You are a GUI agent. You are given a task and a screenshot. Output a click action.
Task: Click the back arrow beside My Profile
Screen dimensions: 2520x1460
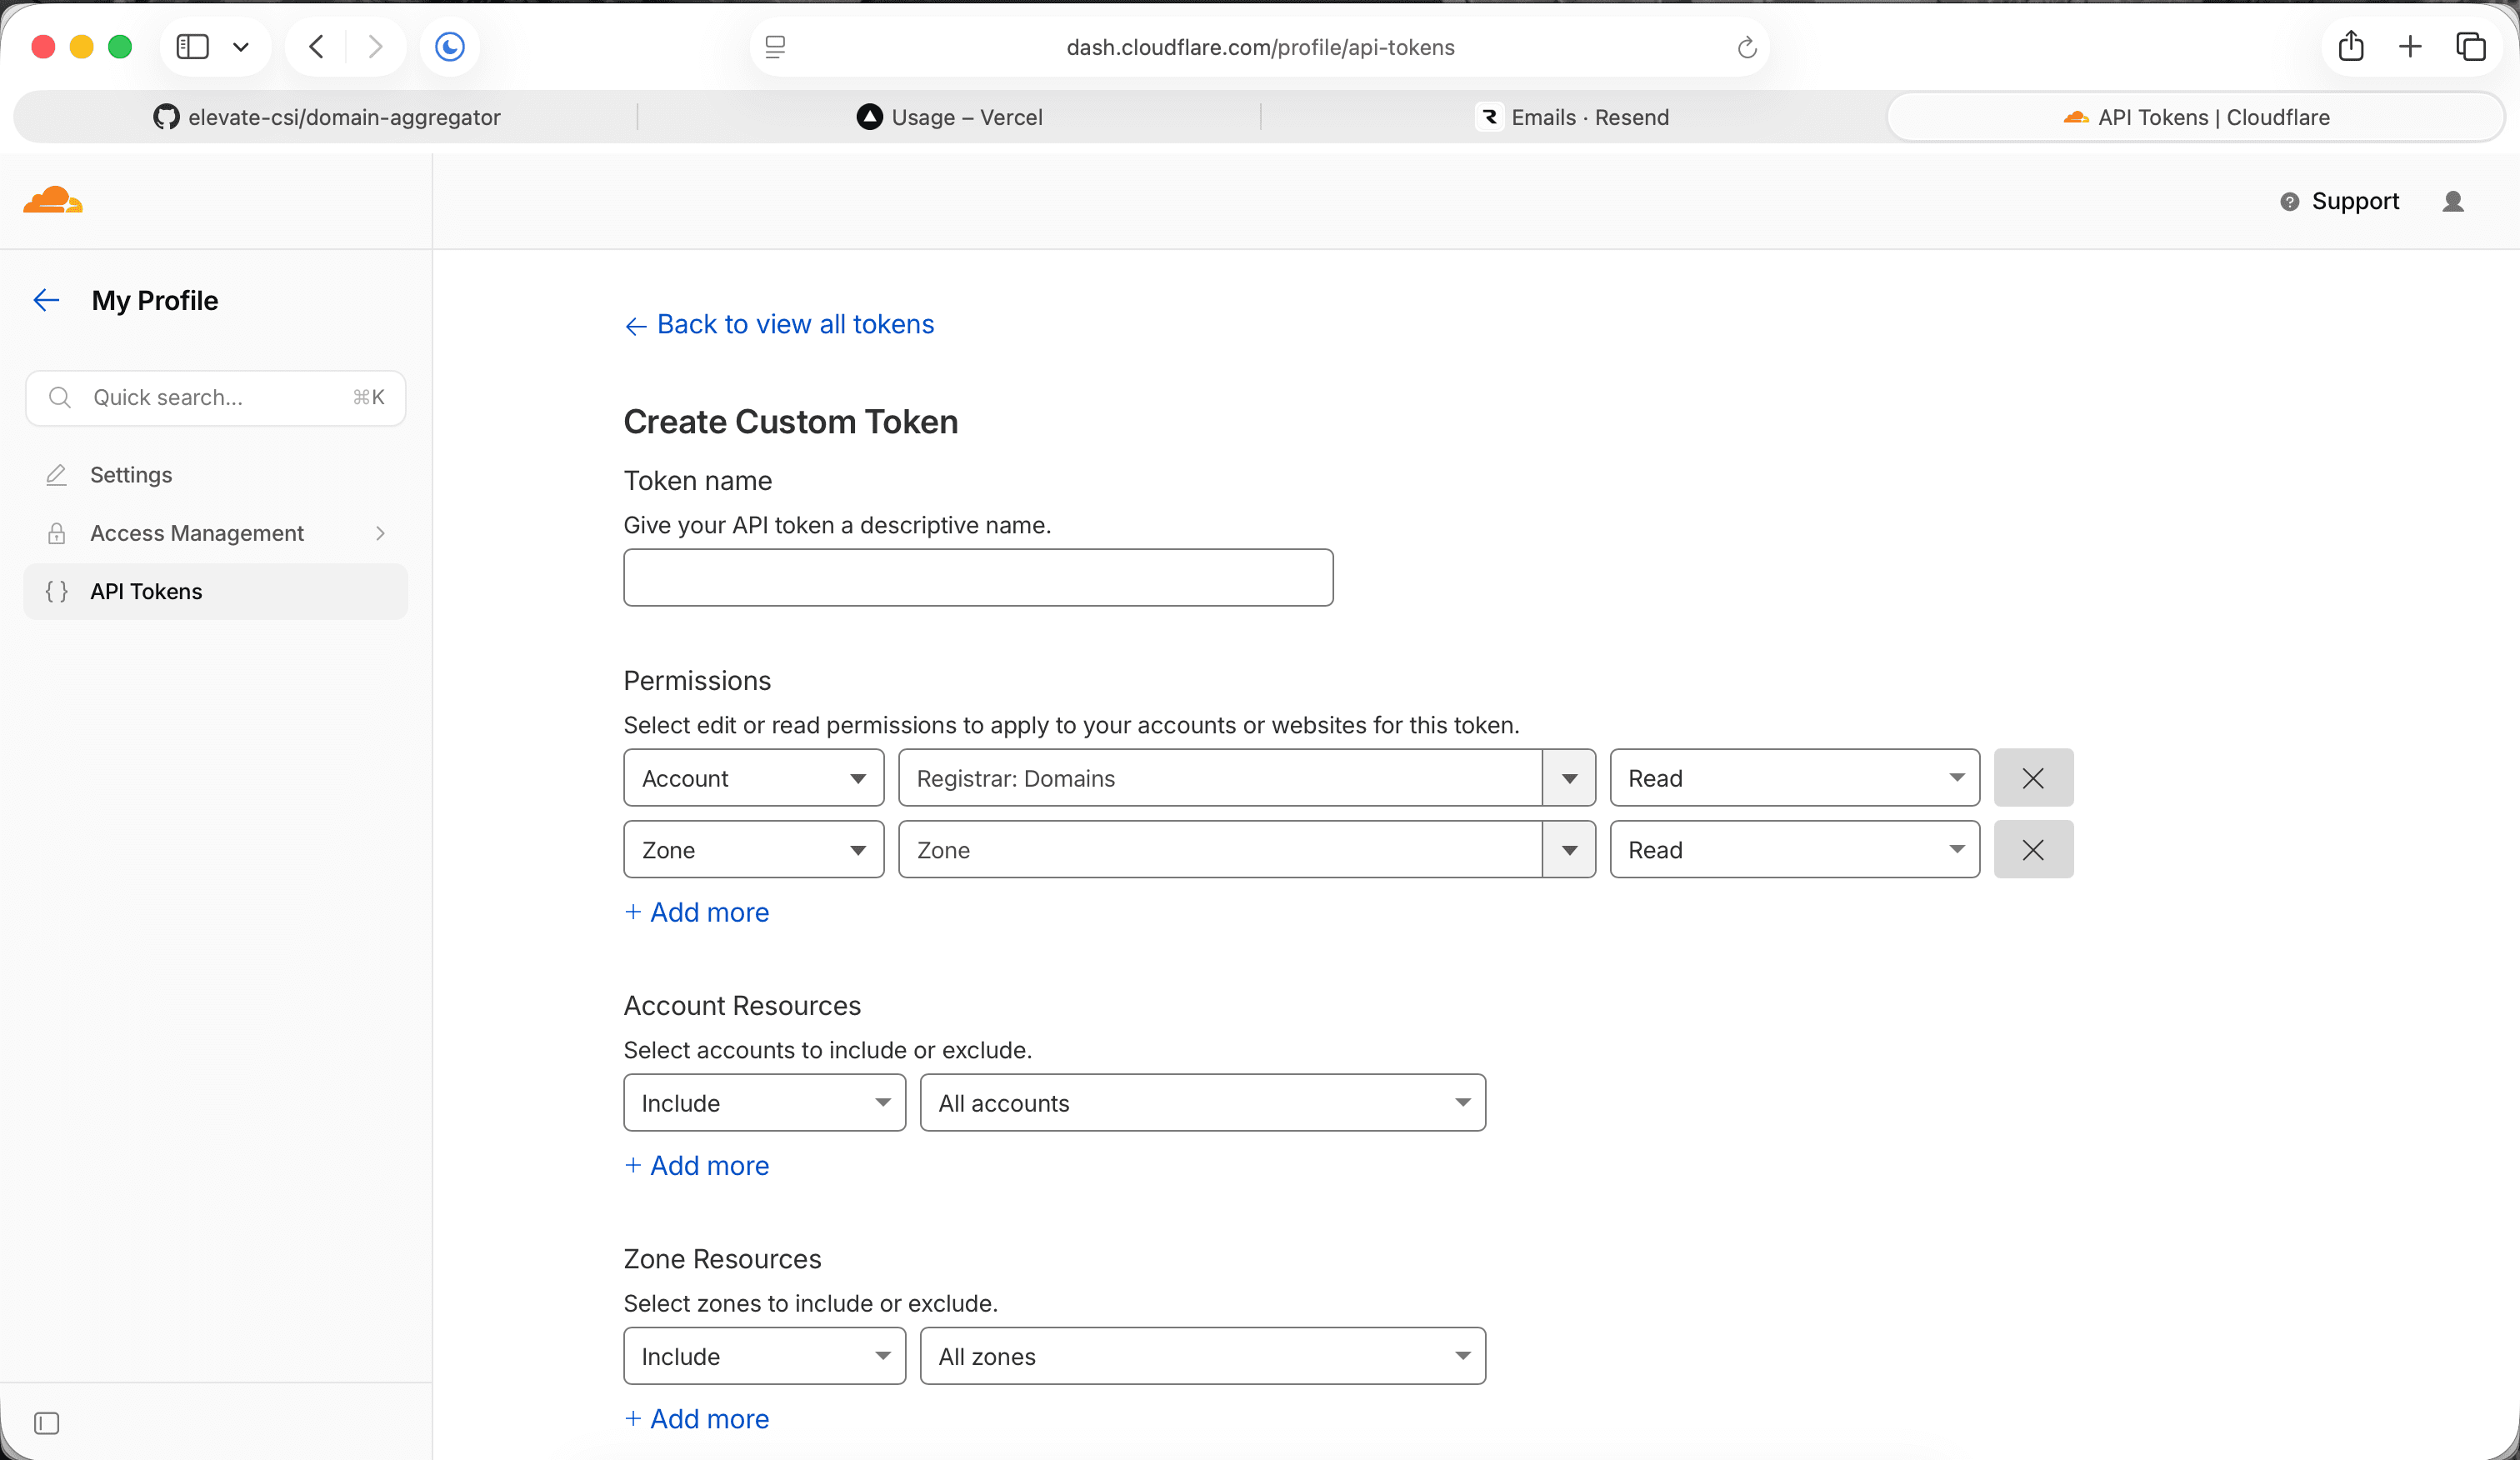click(46, 300)
